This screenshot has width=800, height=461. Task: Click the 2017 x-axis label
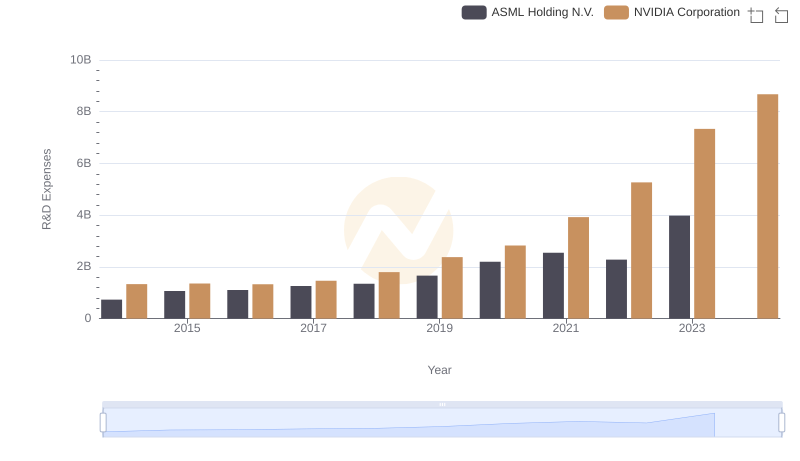coord(313,328)
